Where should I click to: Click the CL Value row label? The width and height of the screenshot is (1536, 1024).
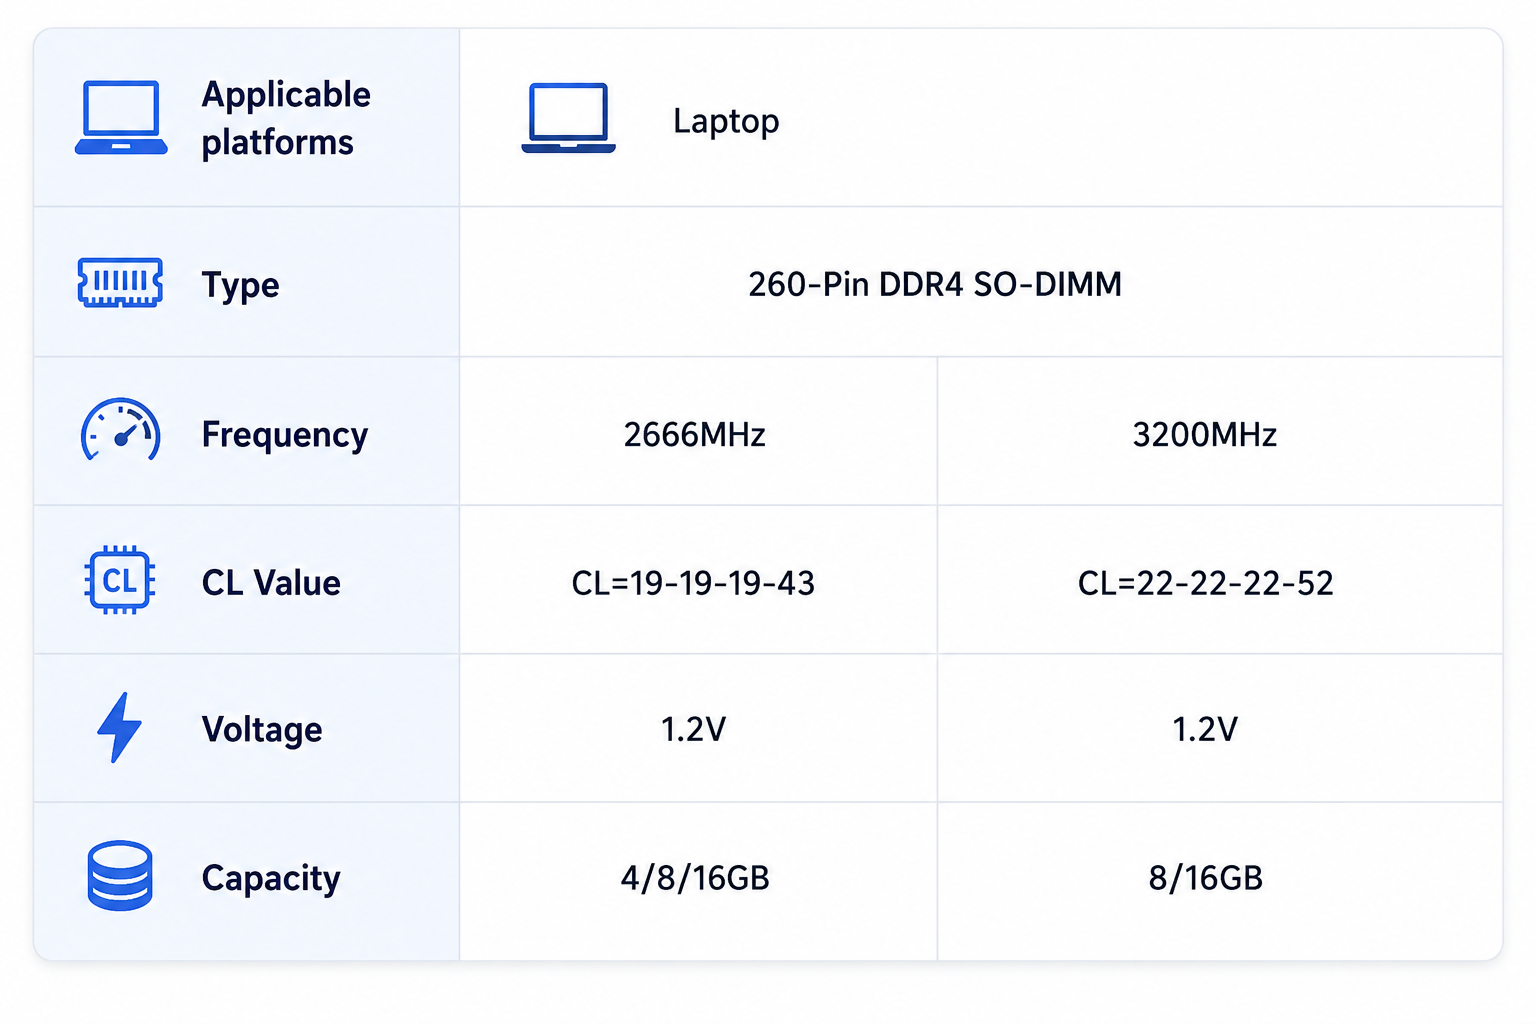(271, 583)
